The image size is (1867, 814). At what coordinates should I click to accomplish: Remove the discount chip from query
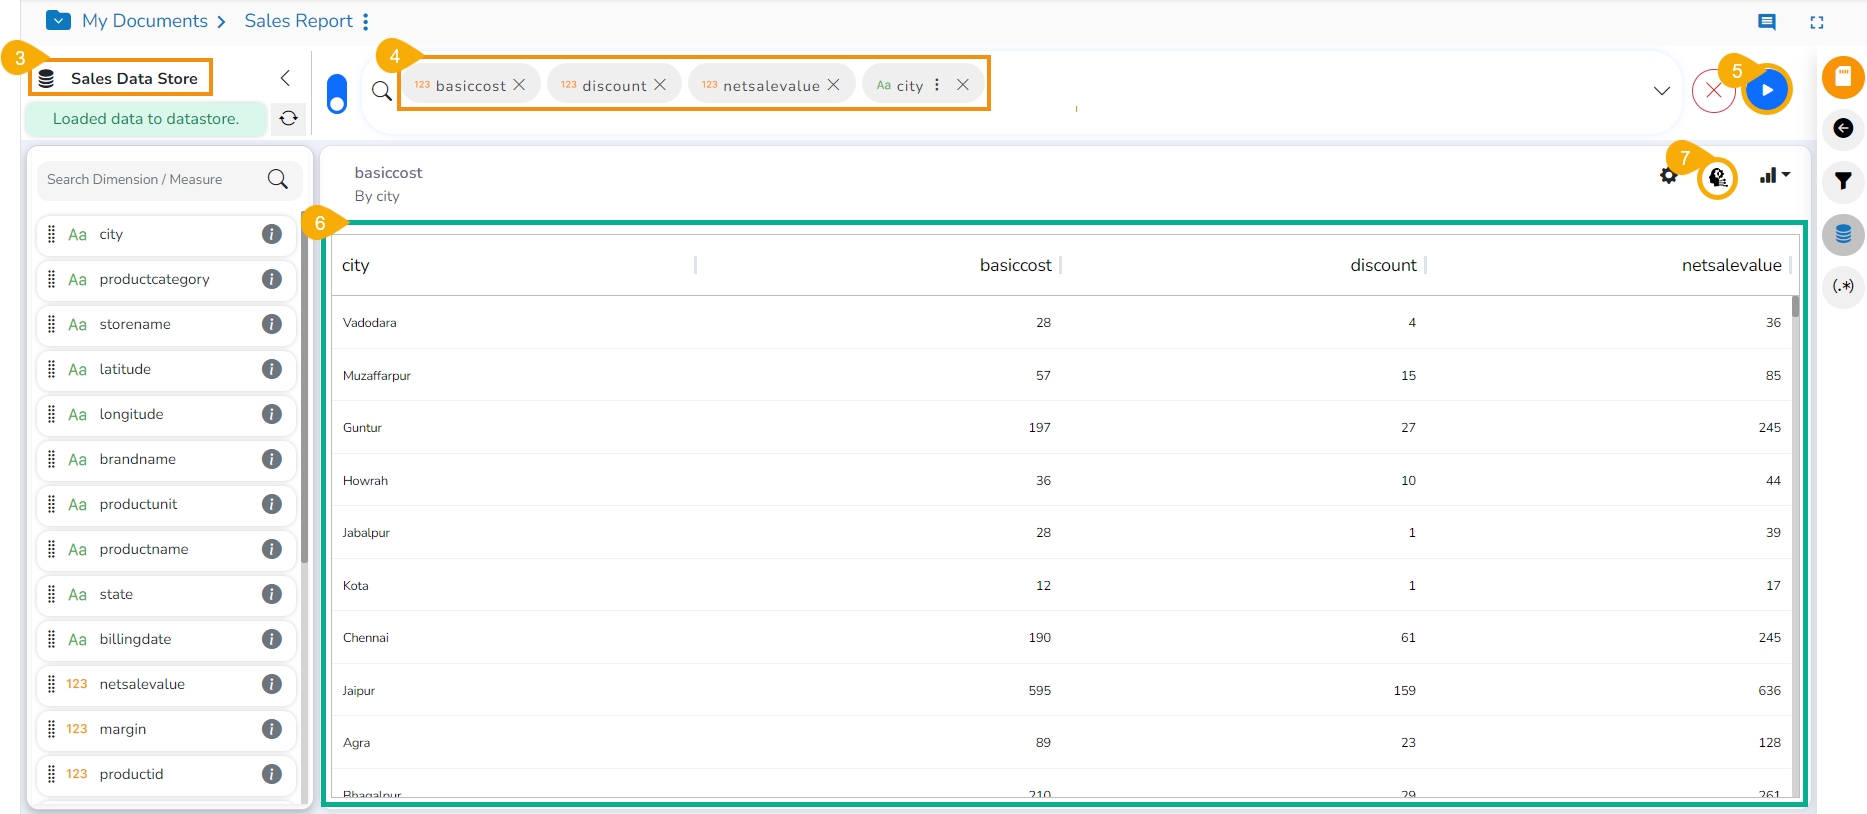660,85
